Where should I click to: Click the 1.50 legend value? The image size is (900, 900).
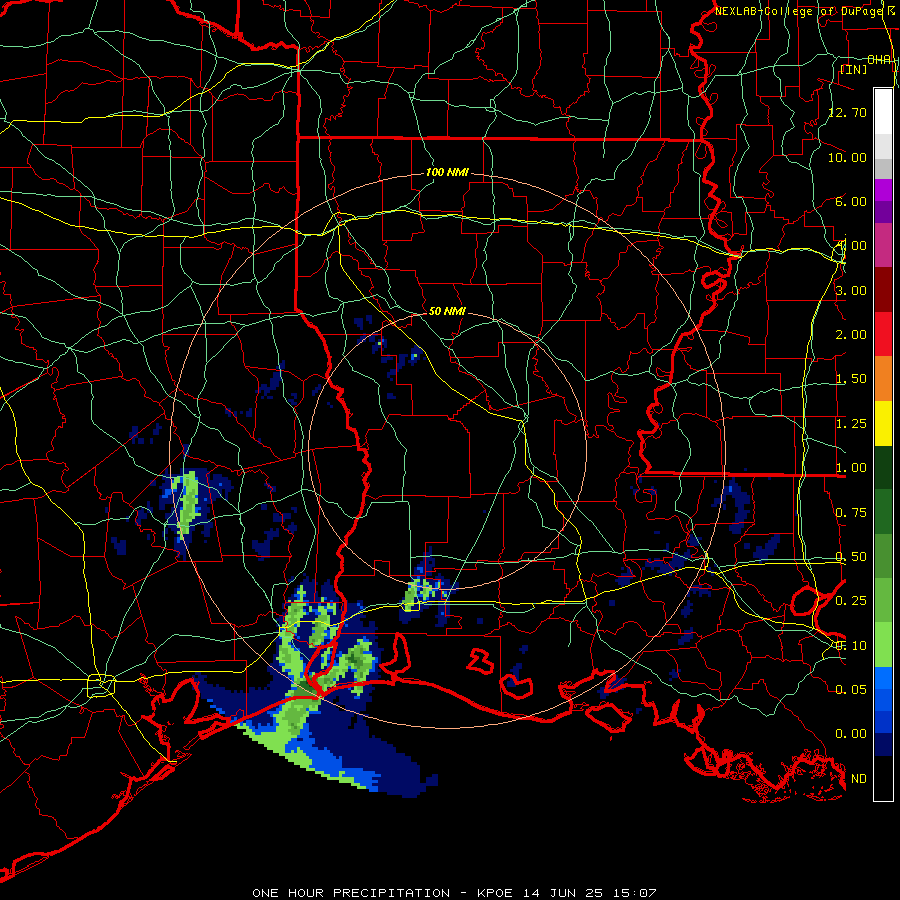pos(851,379)
